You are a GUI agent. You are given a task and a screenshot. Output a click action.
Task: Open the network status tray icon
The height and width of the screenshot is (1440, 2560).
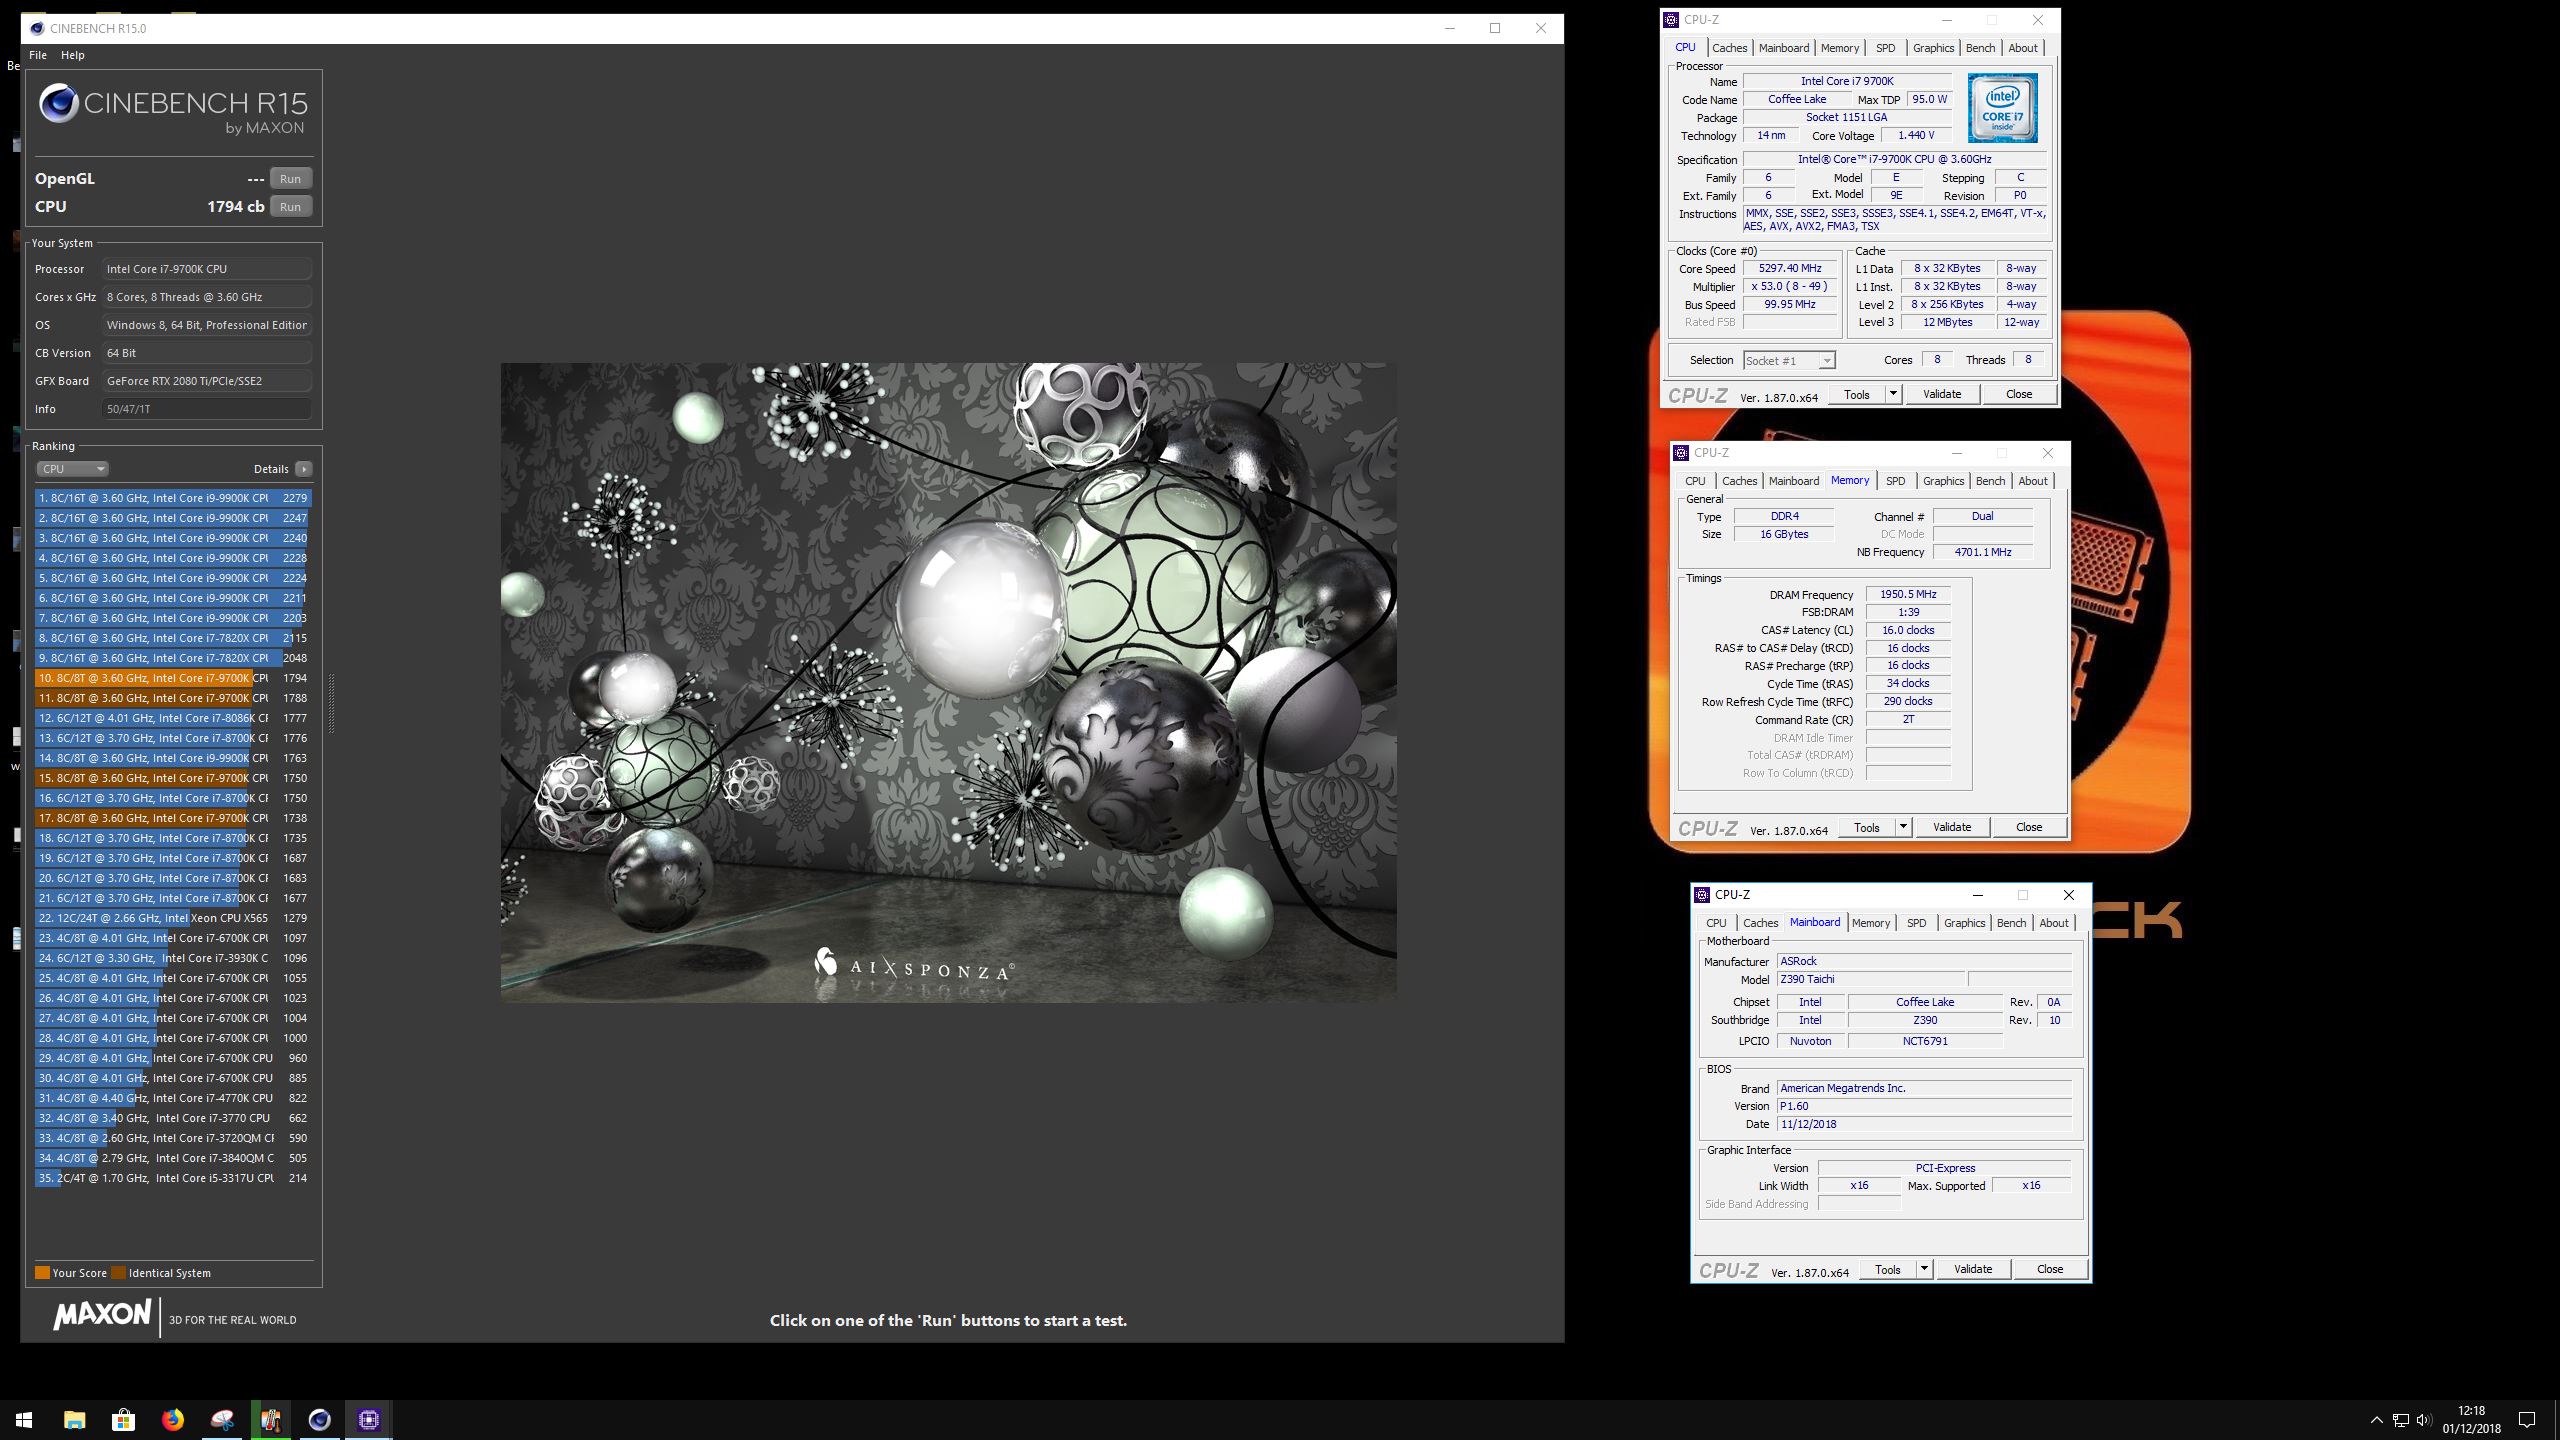coord(2400,1420)
